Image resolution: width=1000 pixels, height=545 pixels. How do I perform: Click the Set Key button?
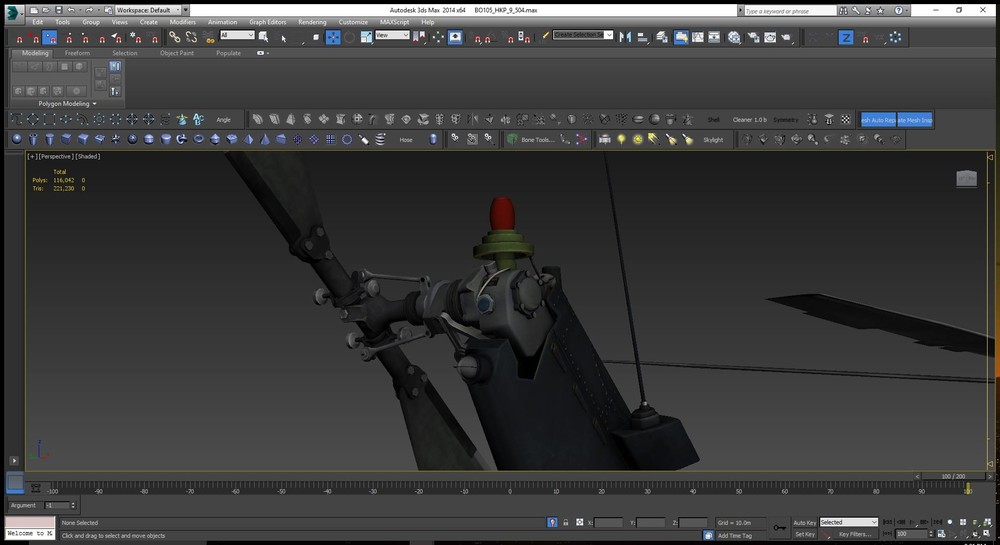click(804, 534)
